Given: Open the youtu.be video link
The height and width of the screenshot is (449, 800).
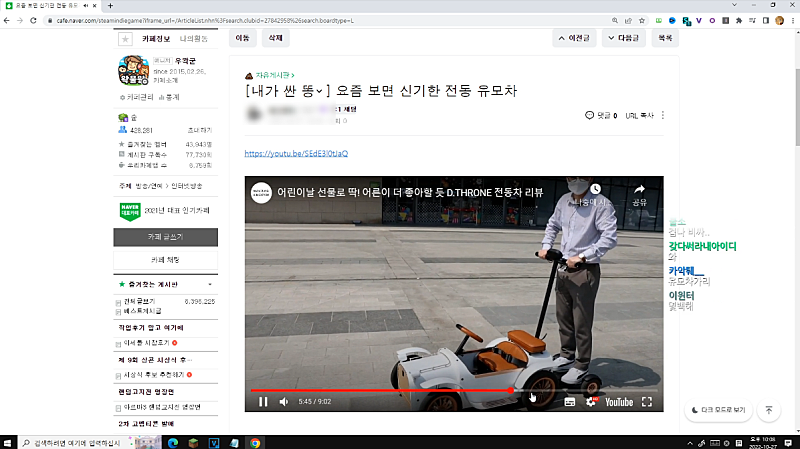Looking at the screenshot, I should tap(296, 154).
